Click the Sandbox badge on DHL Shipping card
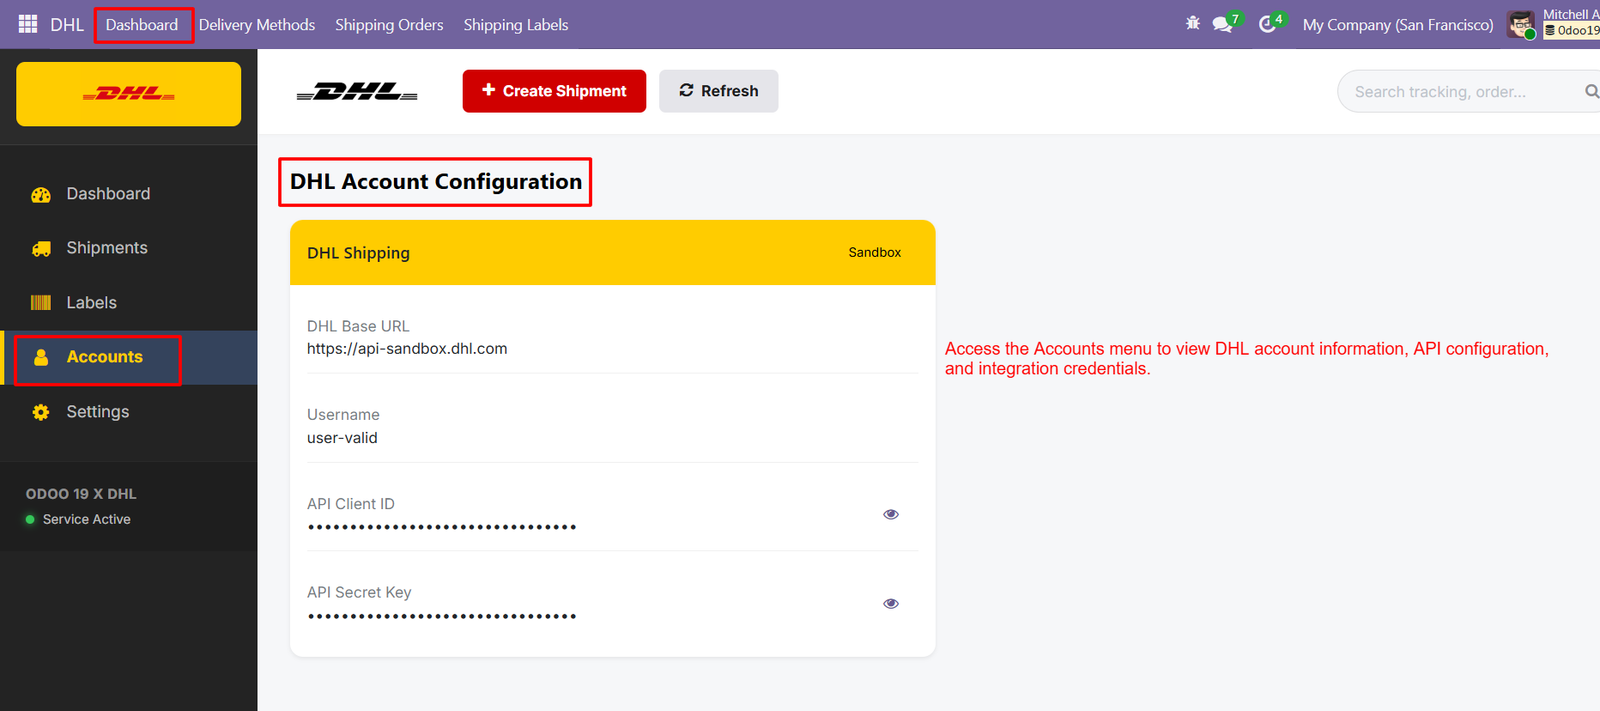This screenshot has height=711, width=1600. (875, 252)
